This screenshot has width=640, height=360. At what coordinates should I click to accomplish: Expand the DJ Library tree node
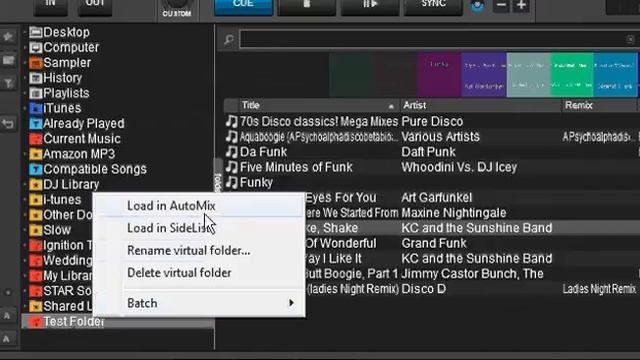25,185
